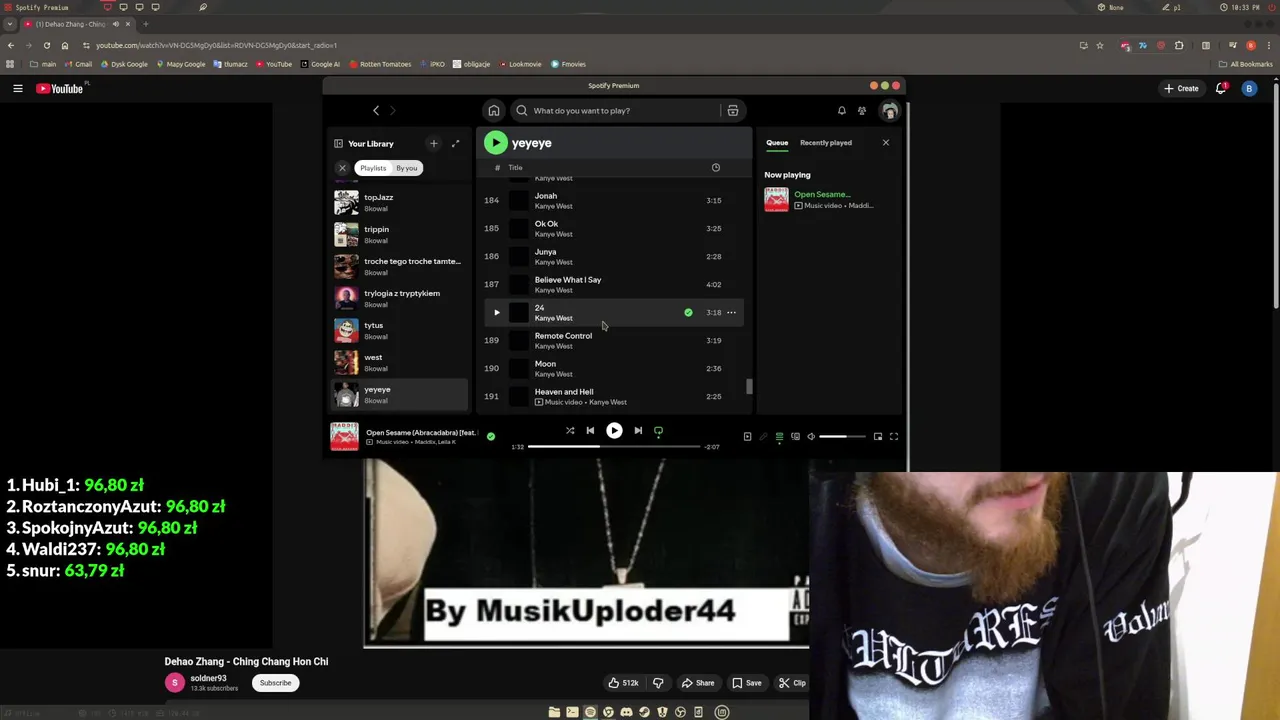Open Friend Activity icon in Spotify
Screen dimensions: 1280x720
(x=862, y=111)
